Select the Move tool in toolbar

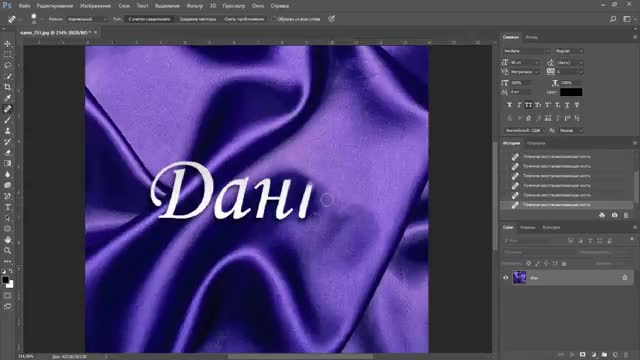click(7, 44)
